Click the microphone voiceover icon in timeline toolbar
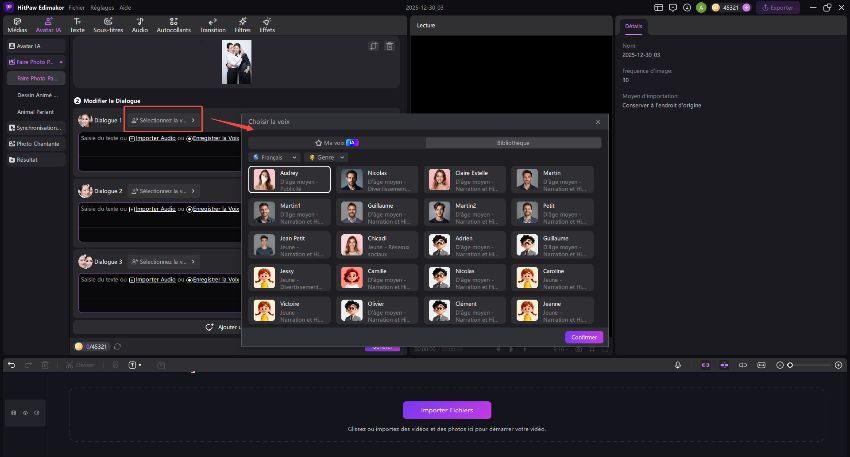Viewport: 850px width, 457px height. [679, 365]
